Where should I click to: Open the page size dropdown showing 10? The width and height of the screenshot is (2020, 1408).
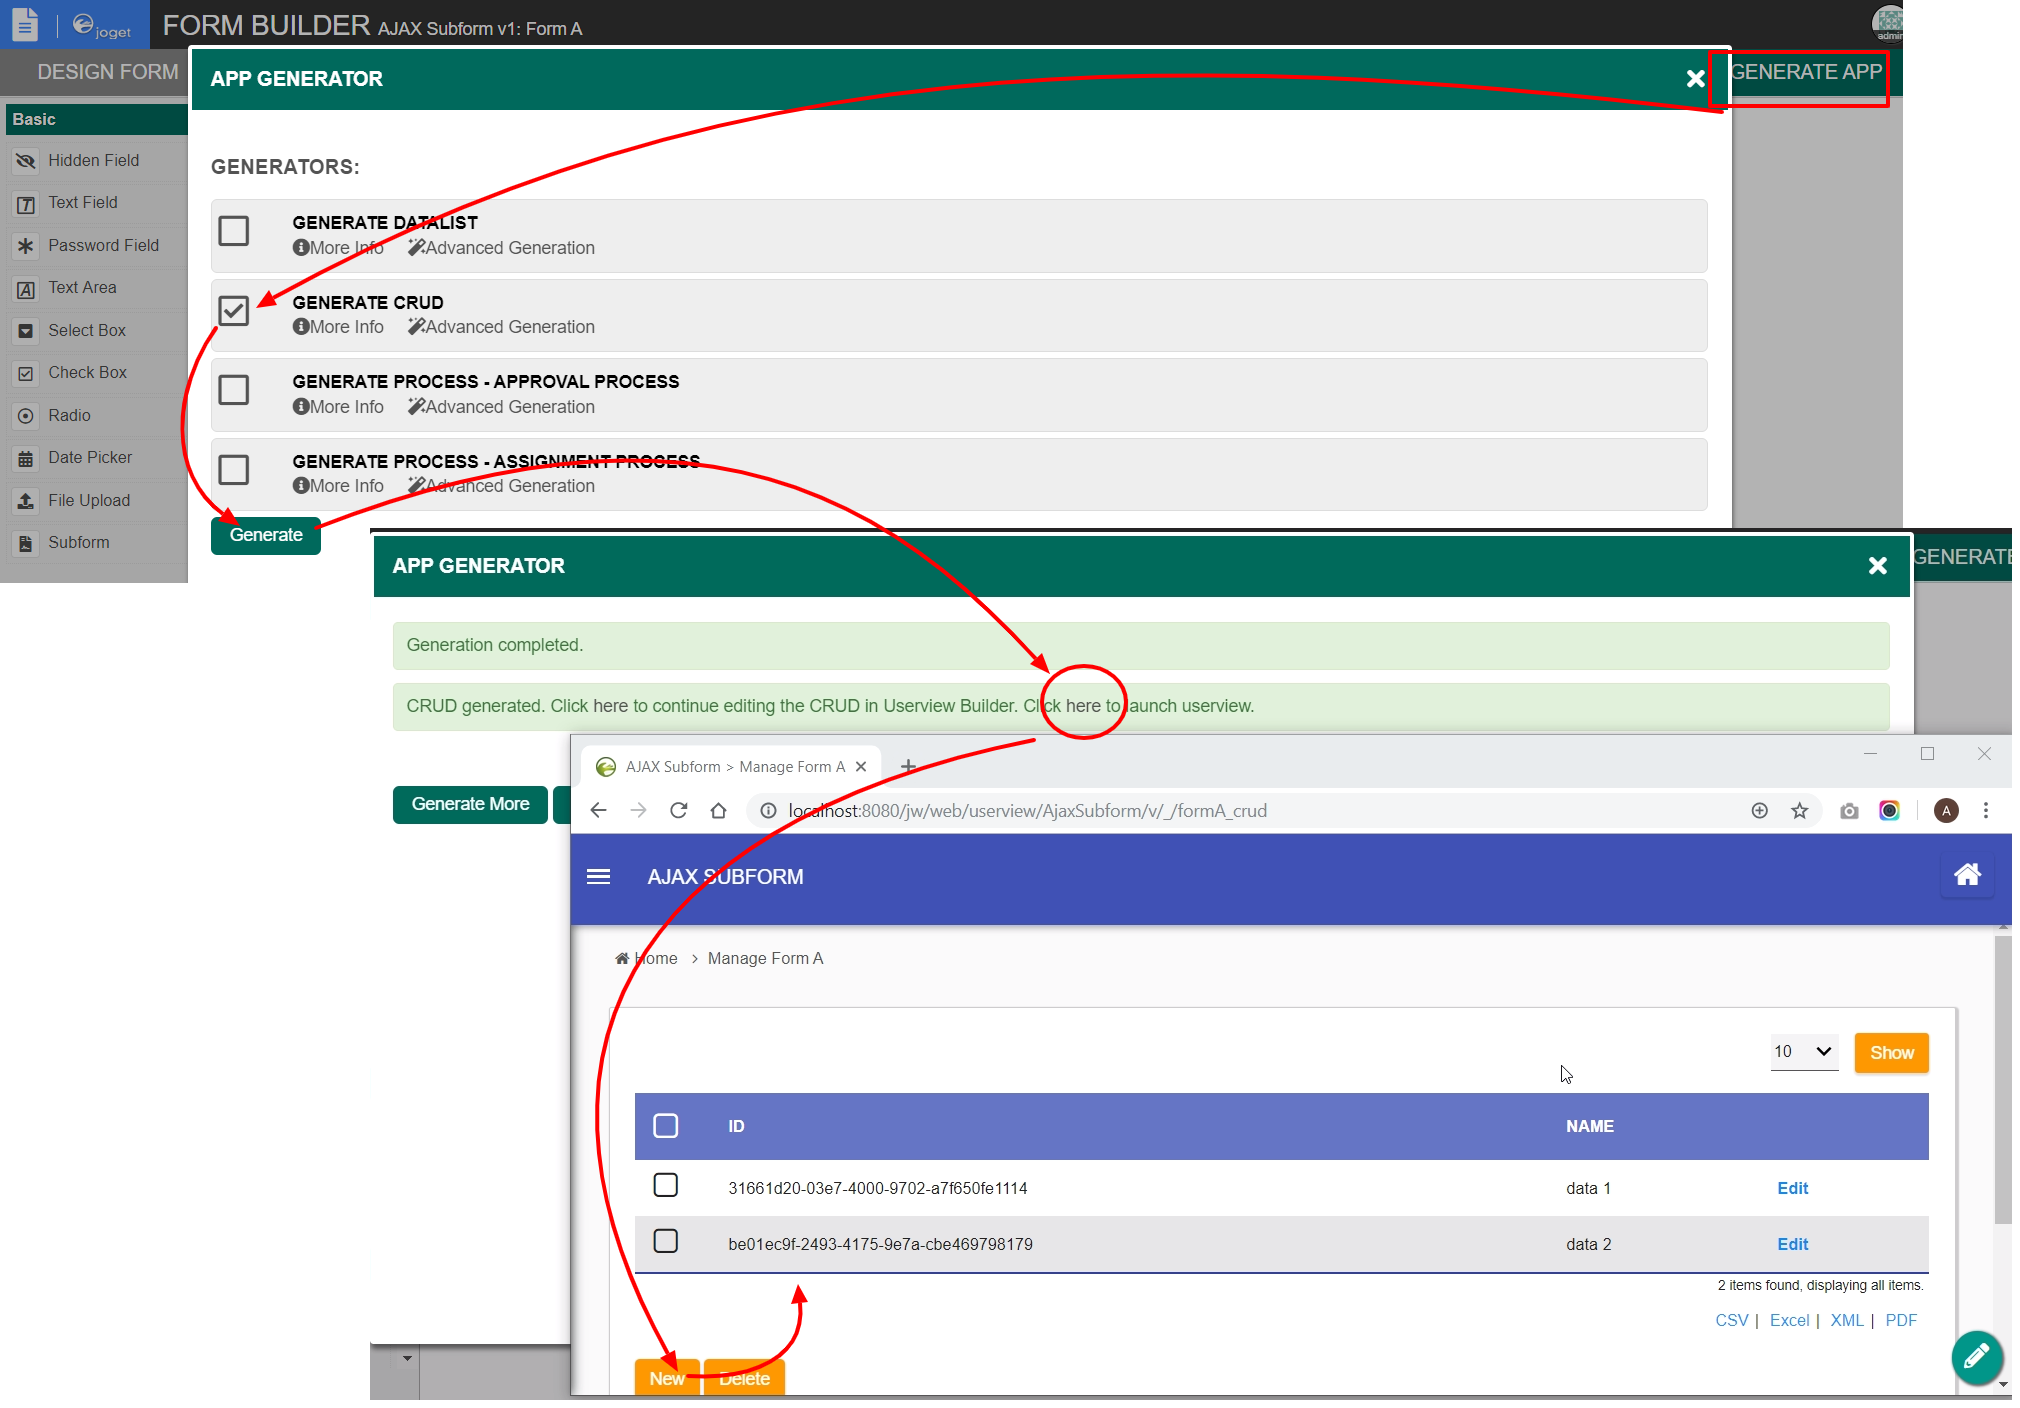(x=1803, y=1052)
